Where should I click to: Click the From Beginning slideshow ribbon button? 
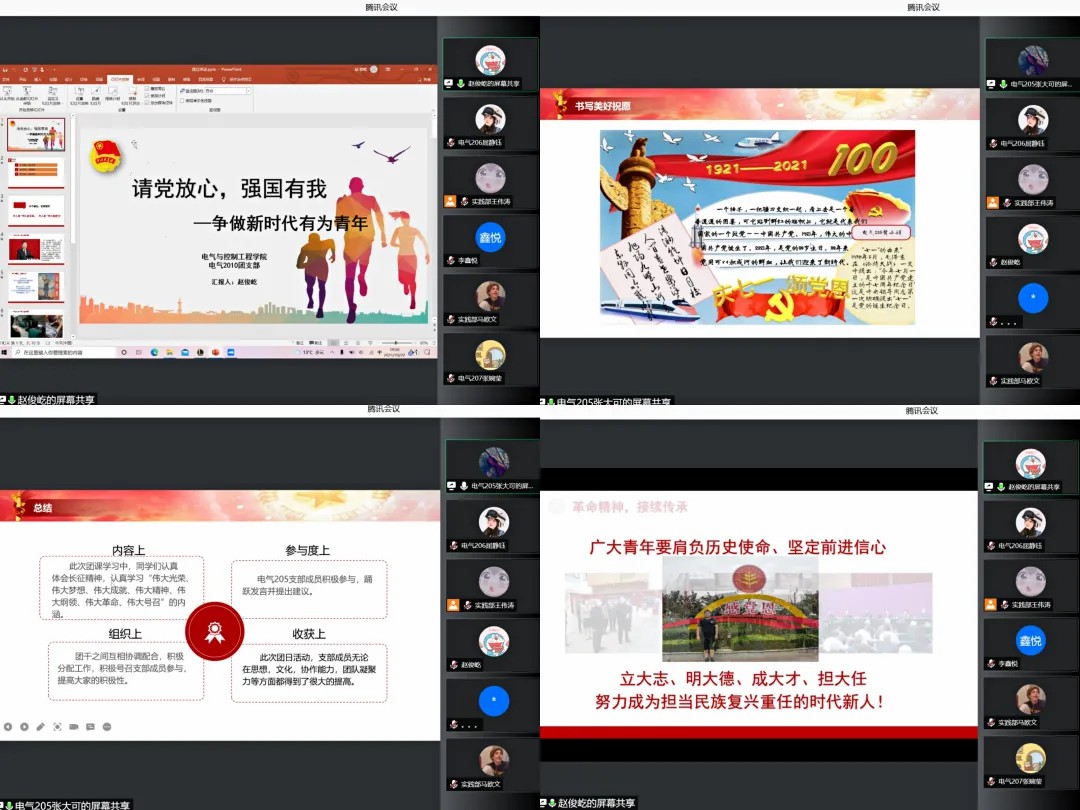click(7, 94)
